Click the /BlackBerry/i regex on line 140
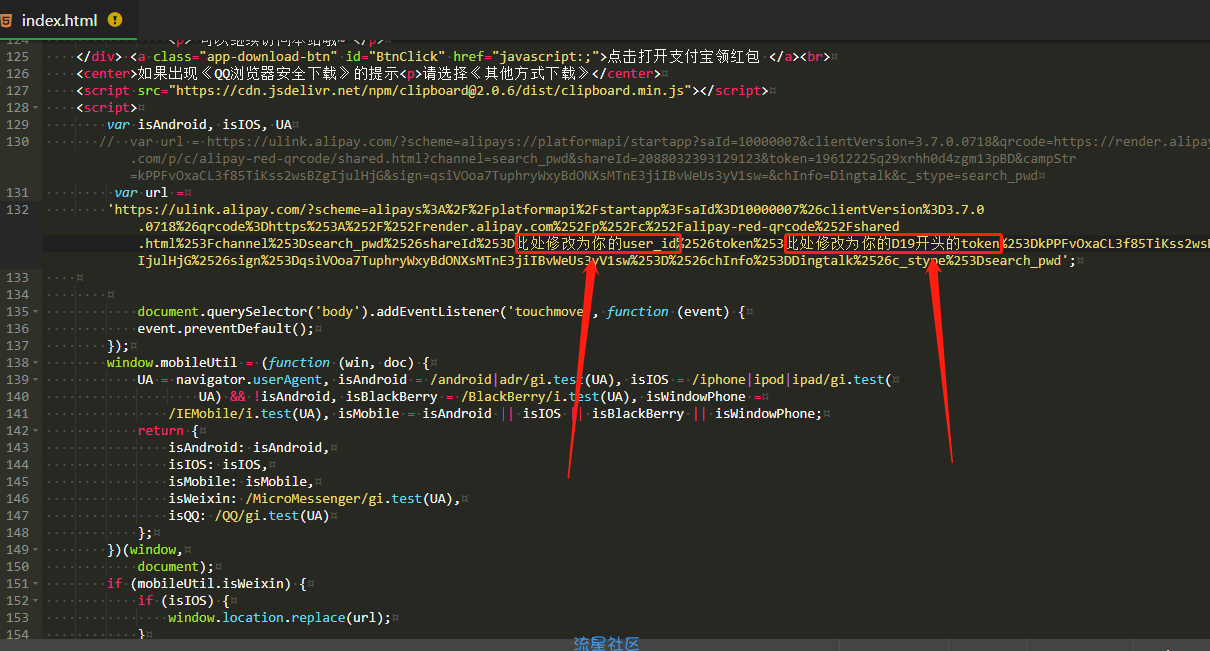The height and width of the screenshot is (651, 1210). tap(511, 397)
